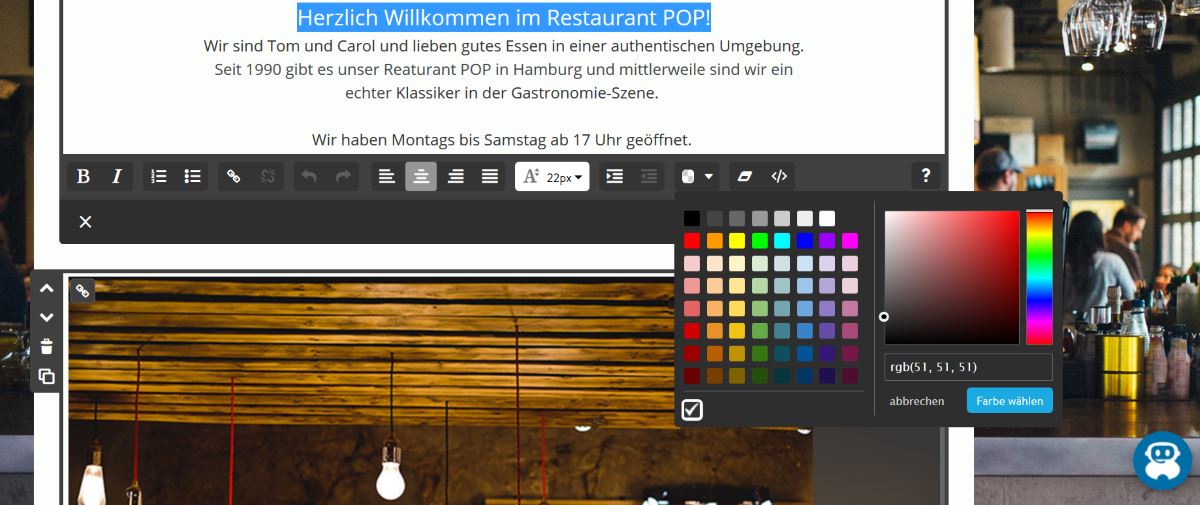Screen dimensions: 1200x505
Task: Insert a bulleted list
Action: click(x=192, y=177)
